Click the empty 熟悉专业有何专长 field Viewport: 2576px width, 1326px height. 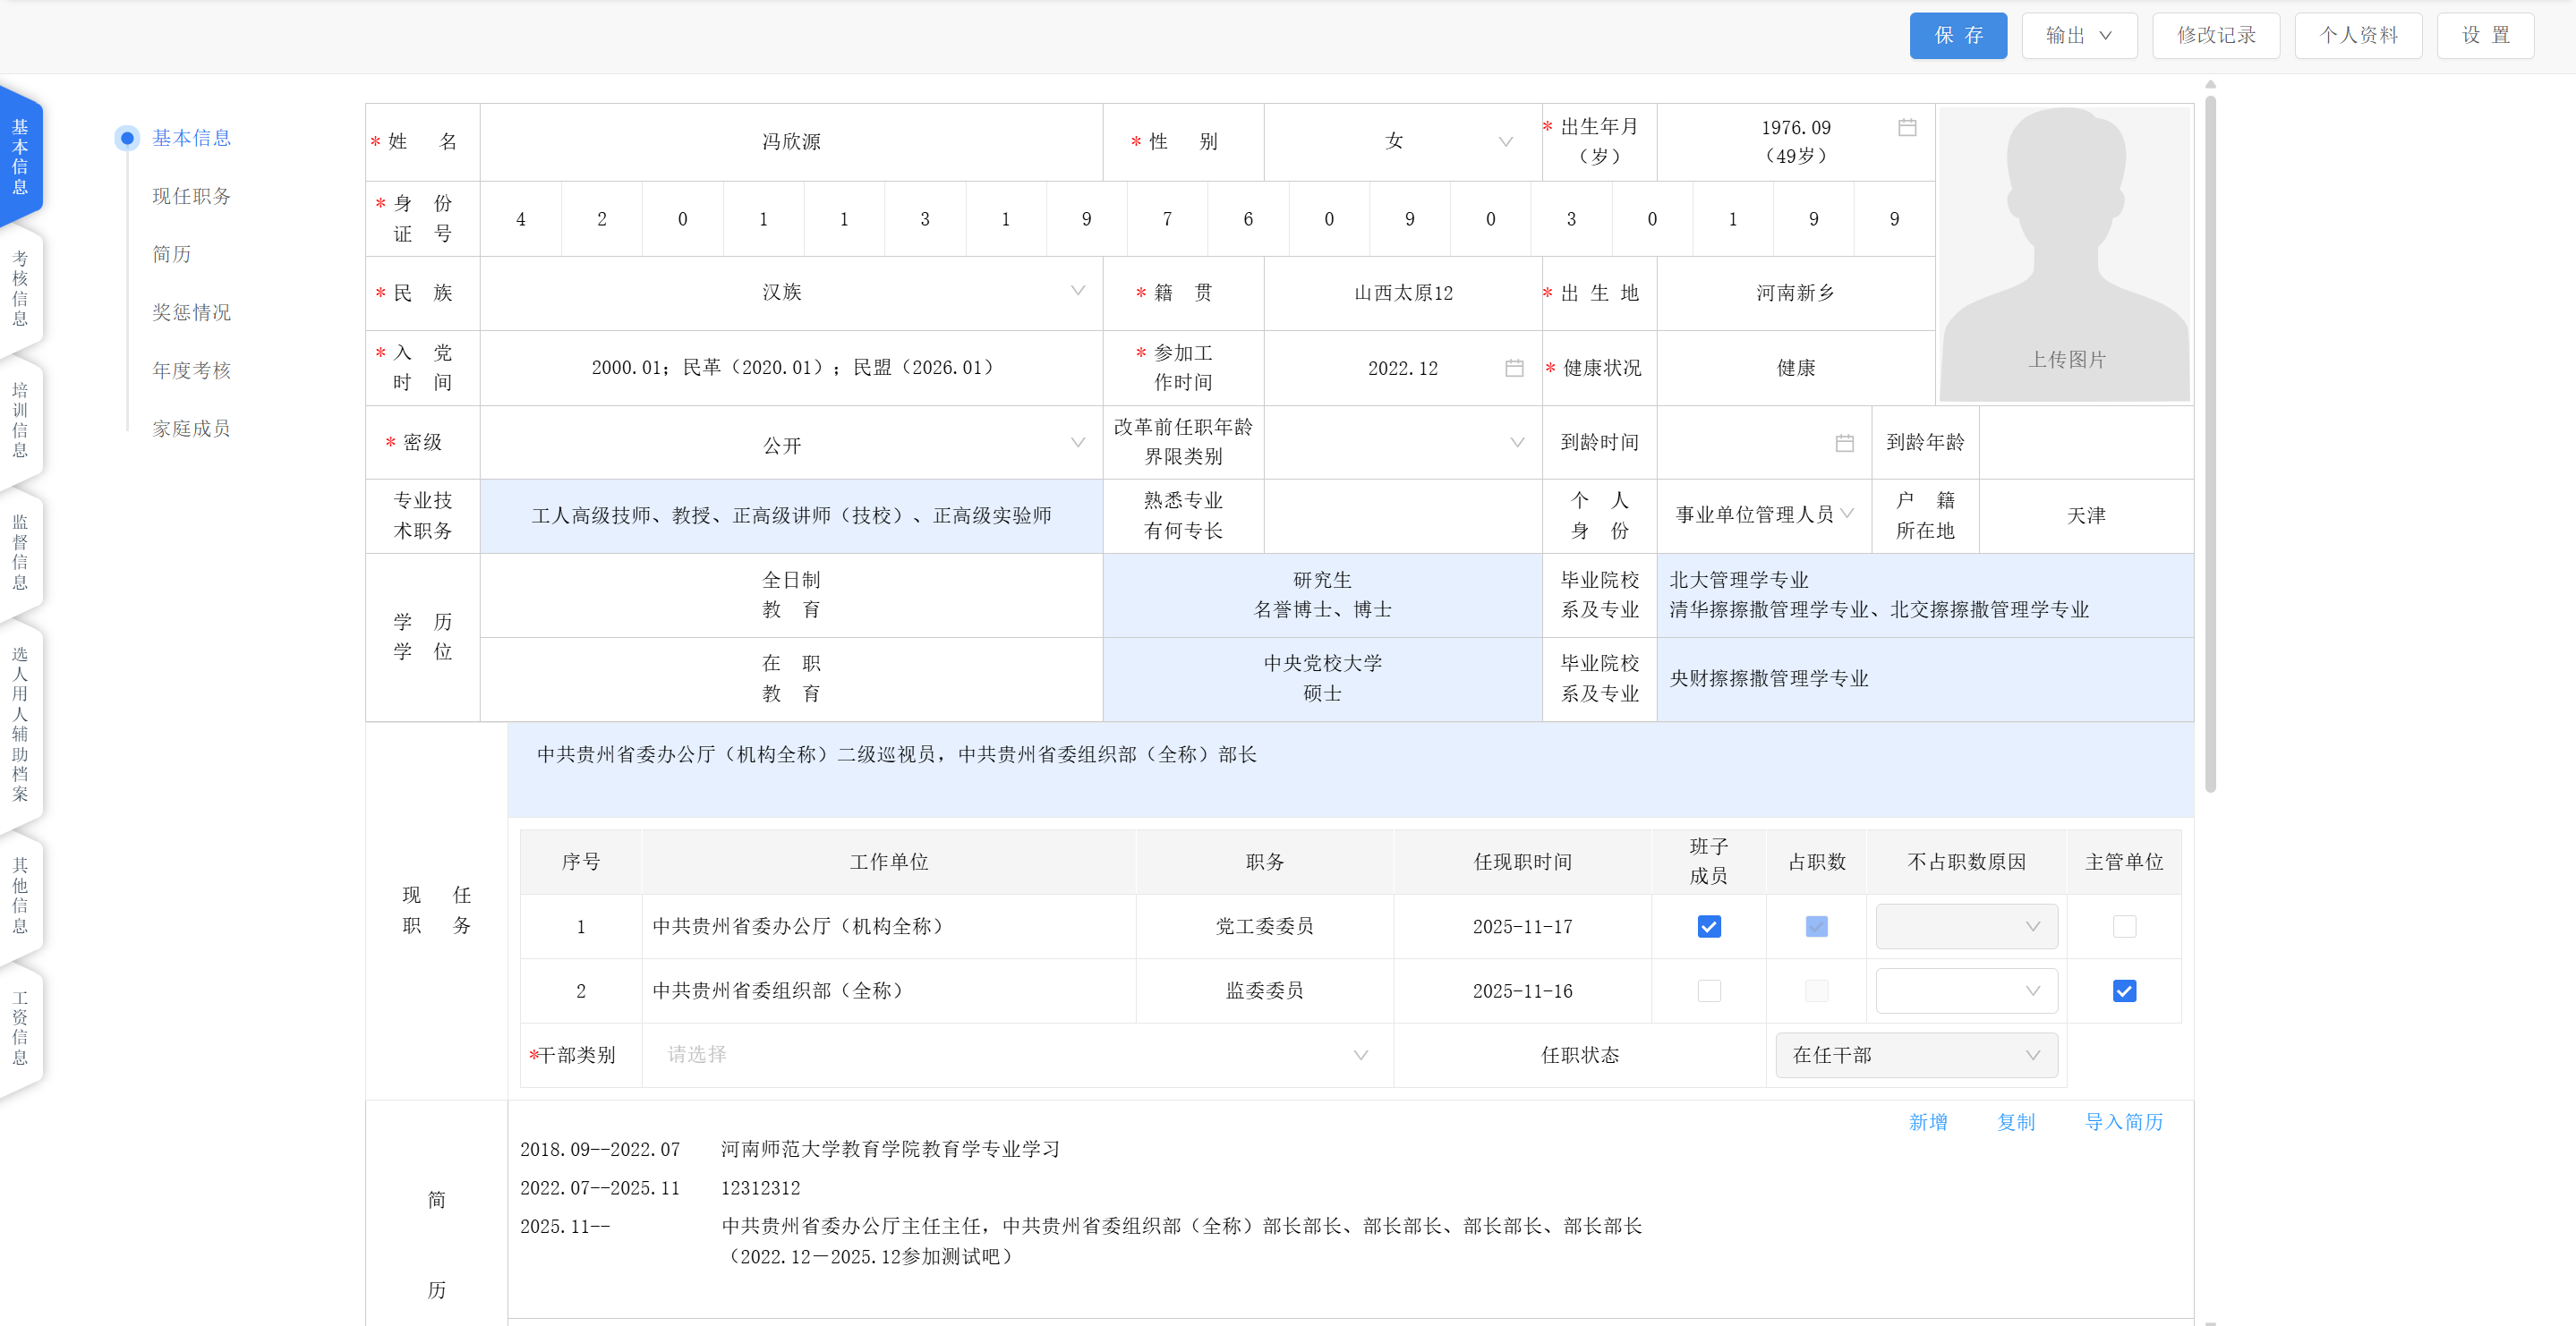tap(1402, 516)
